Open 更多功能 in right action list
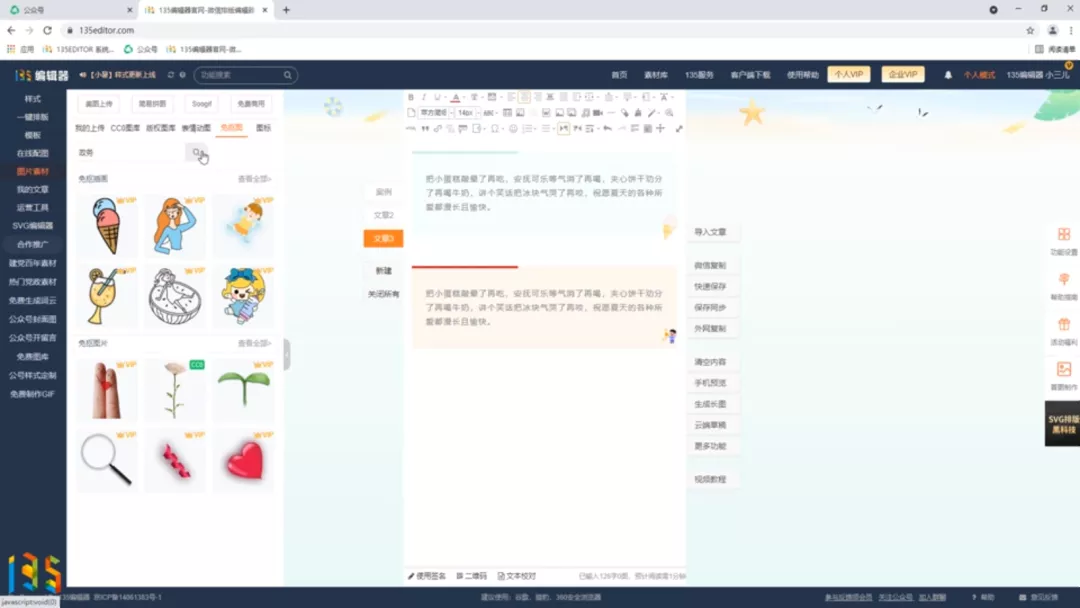This screenshot has height=608, width=1080. click(710, 446)
